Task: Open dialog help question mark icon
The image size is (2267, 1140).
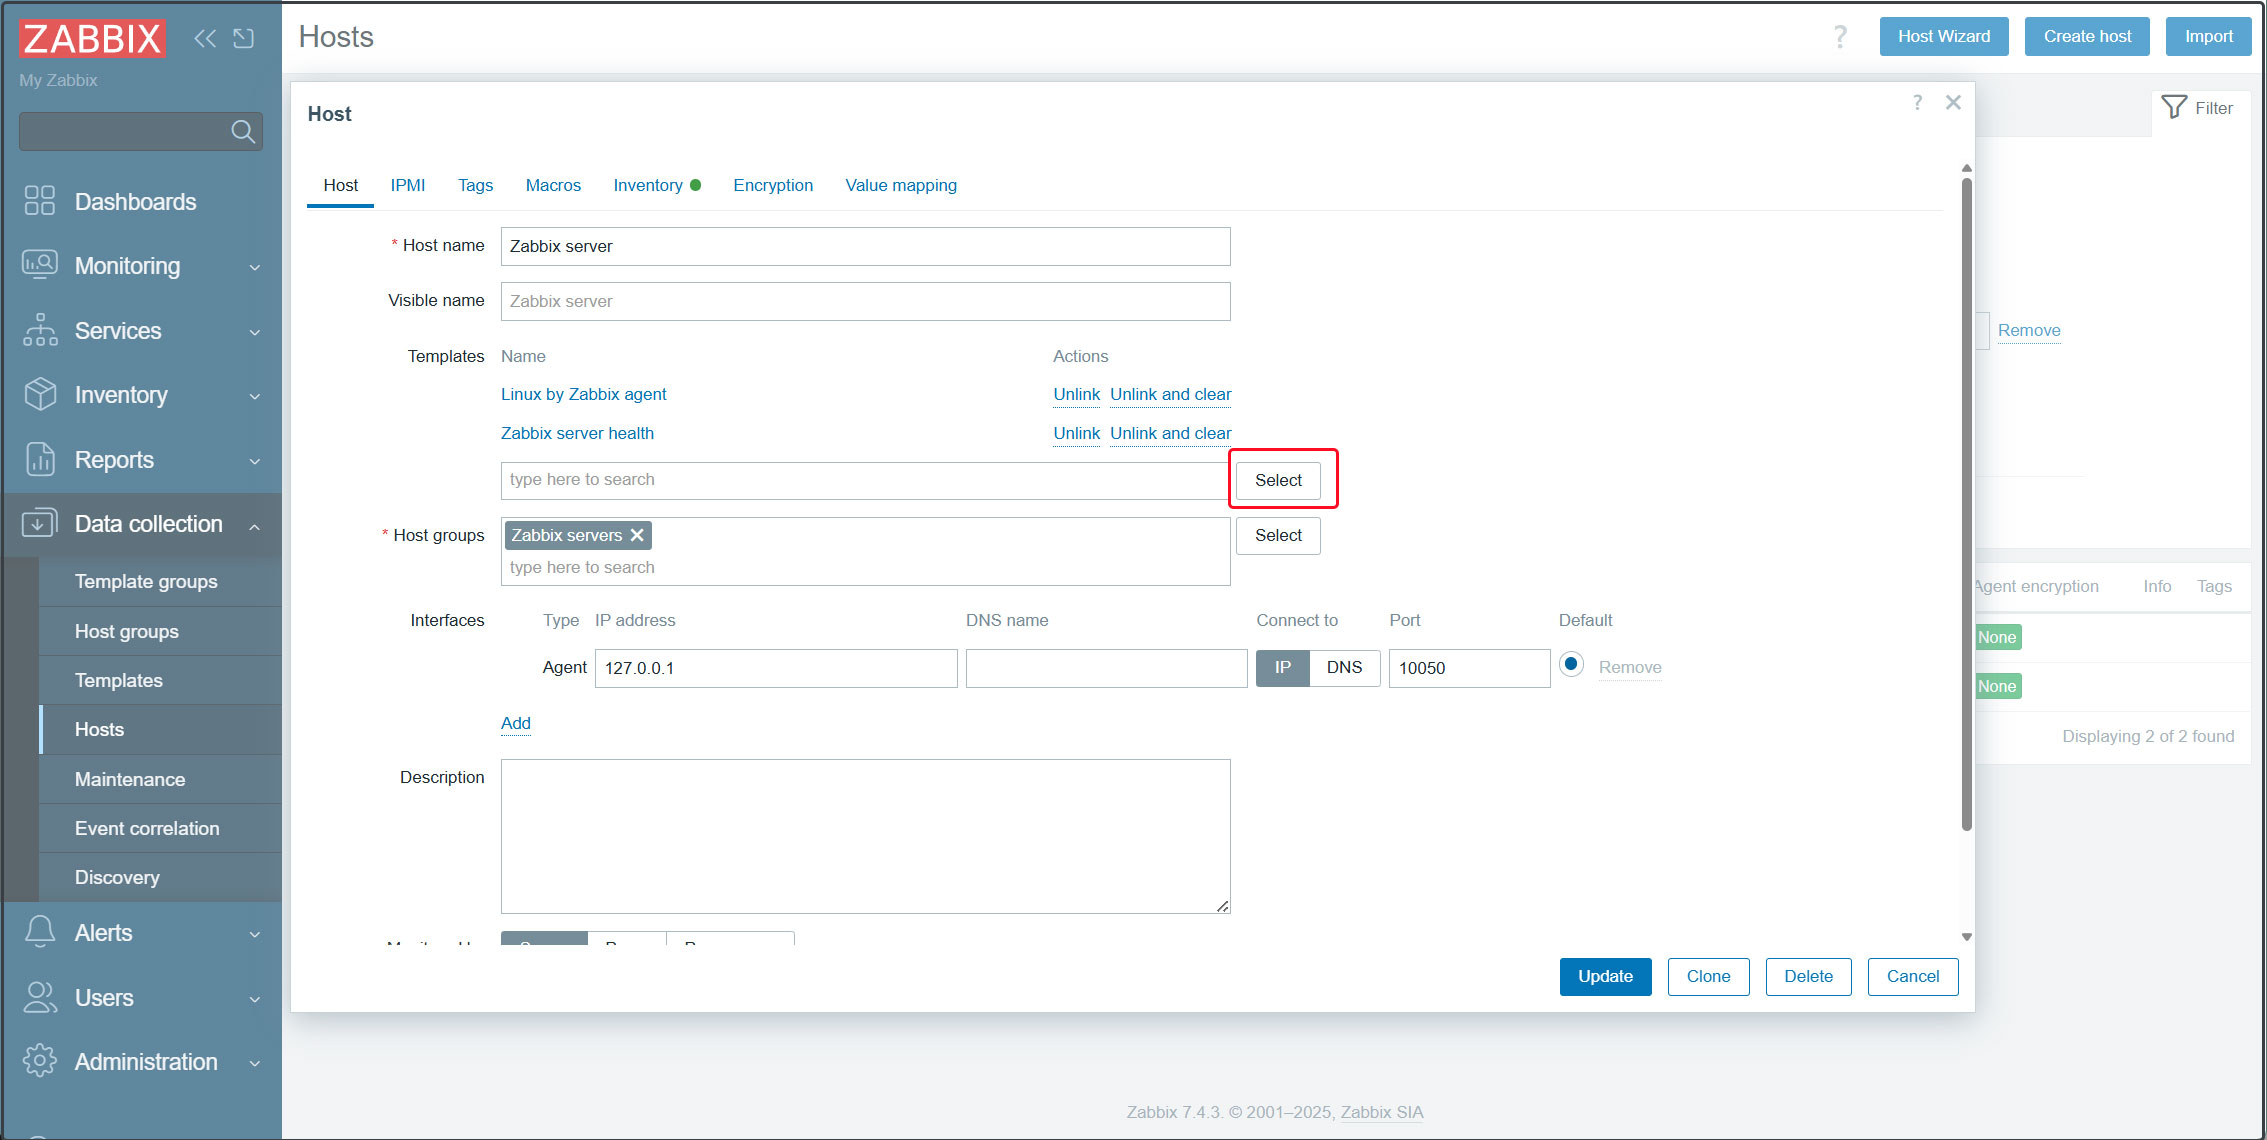Action: coord(1917,102)
